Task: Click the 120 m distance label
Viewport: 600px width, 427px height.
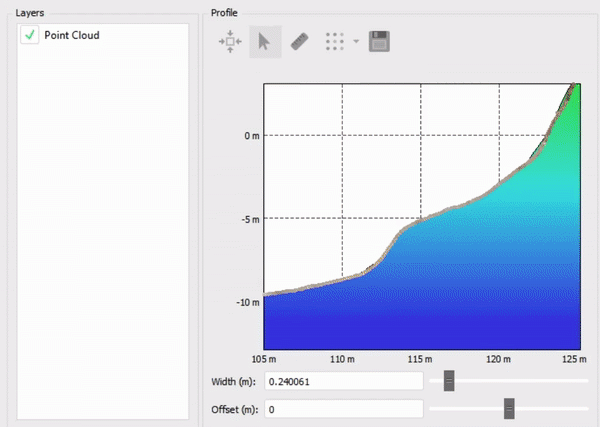Action: [x=499, y=359]
